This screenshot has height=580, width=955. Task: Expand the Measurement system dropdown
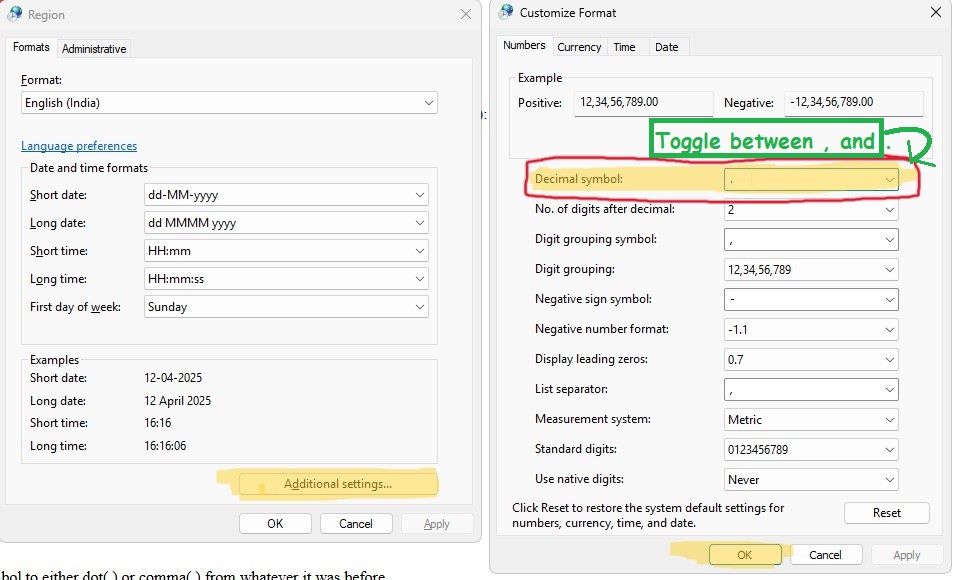coord(811,420)
